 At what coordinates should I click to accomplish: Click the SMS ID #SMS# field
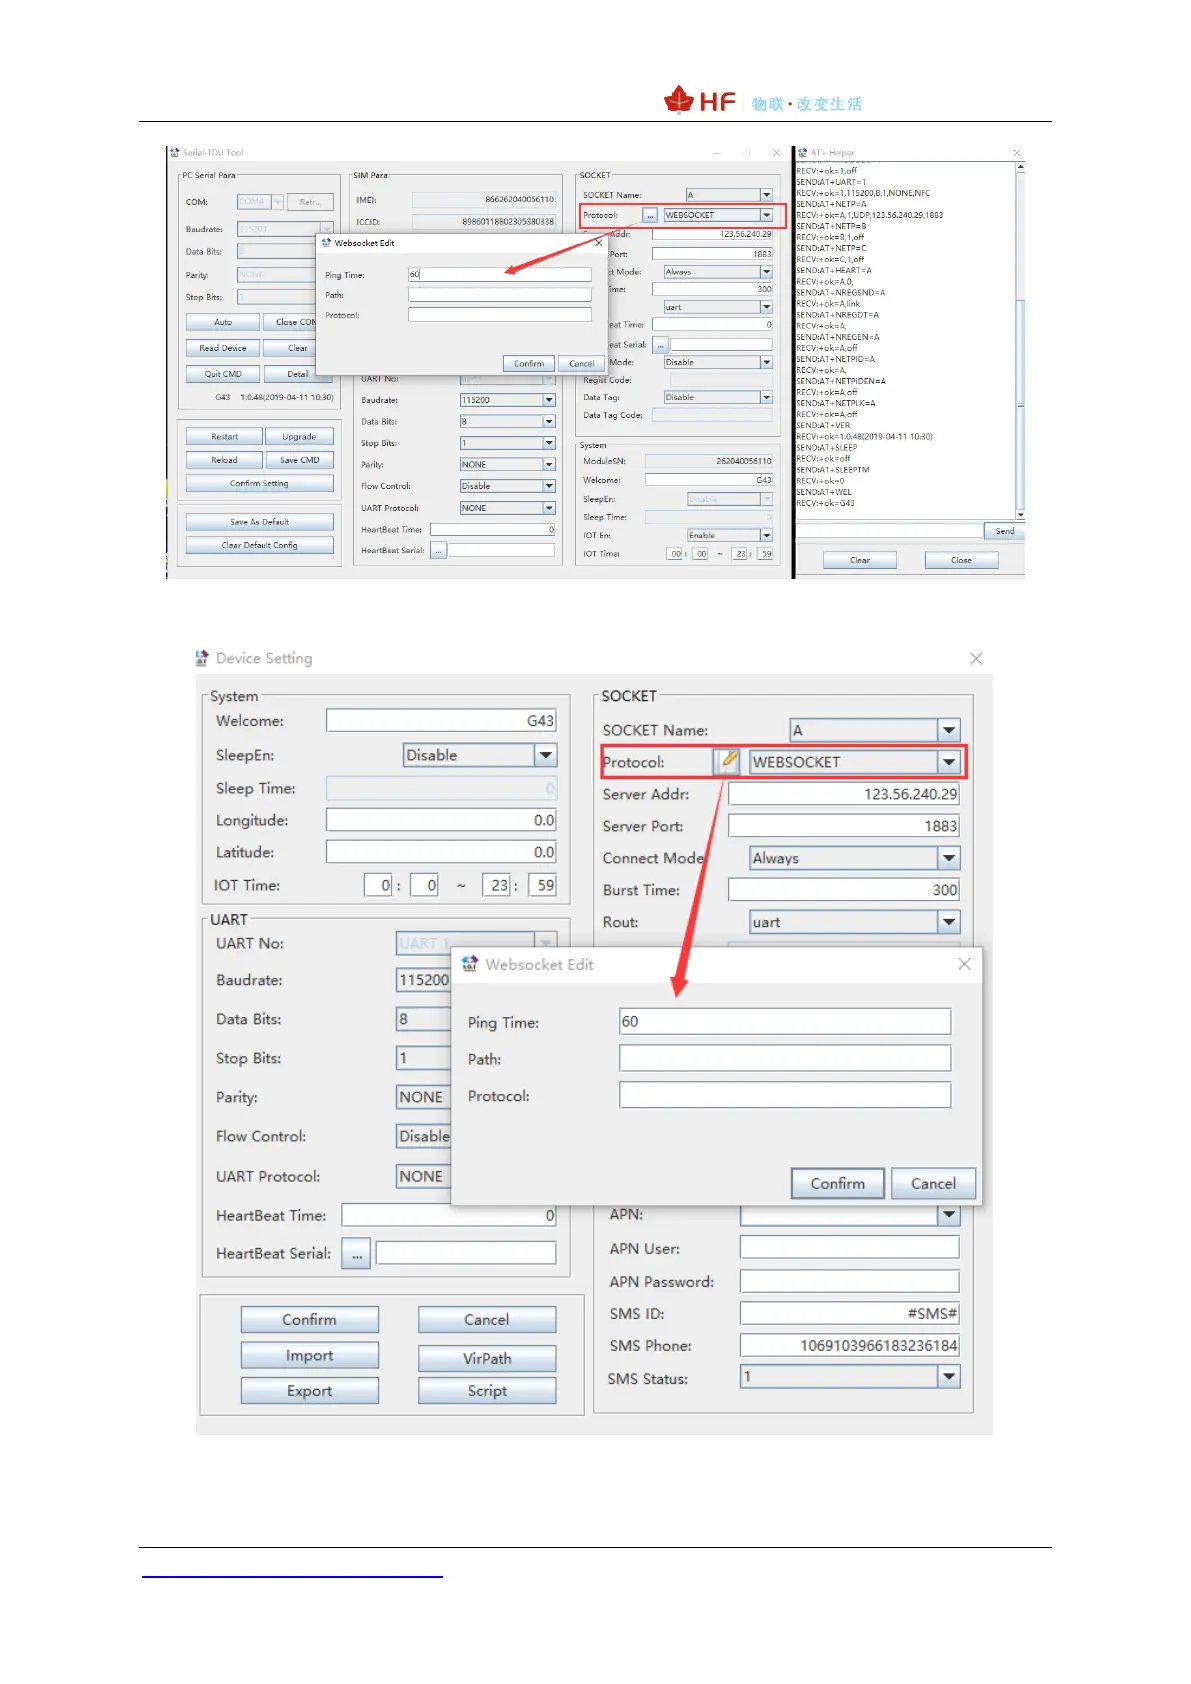pyautogui.click(x=850, y=1313)
